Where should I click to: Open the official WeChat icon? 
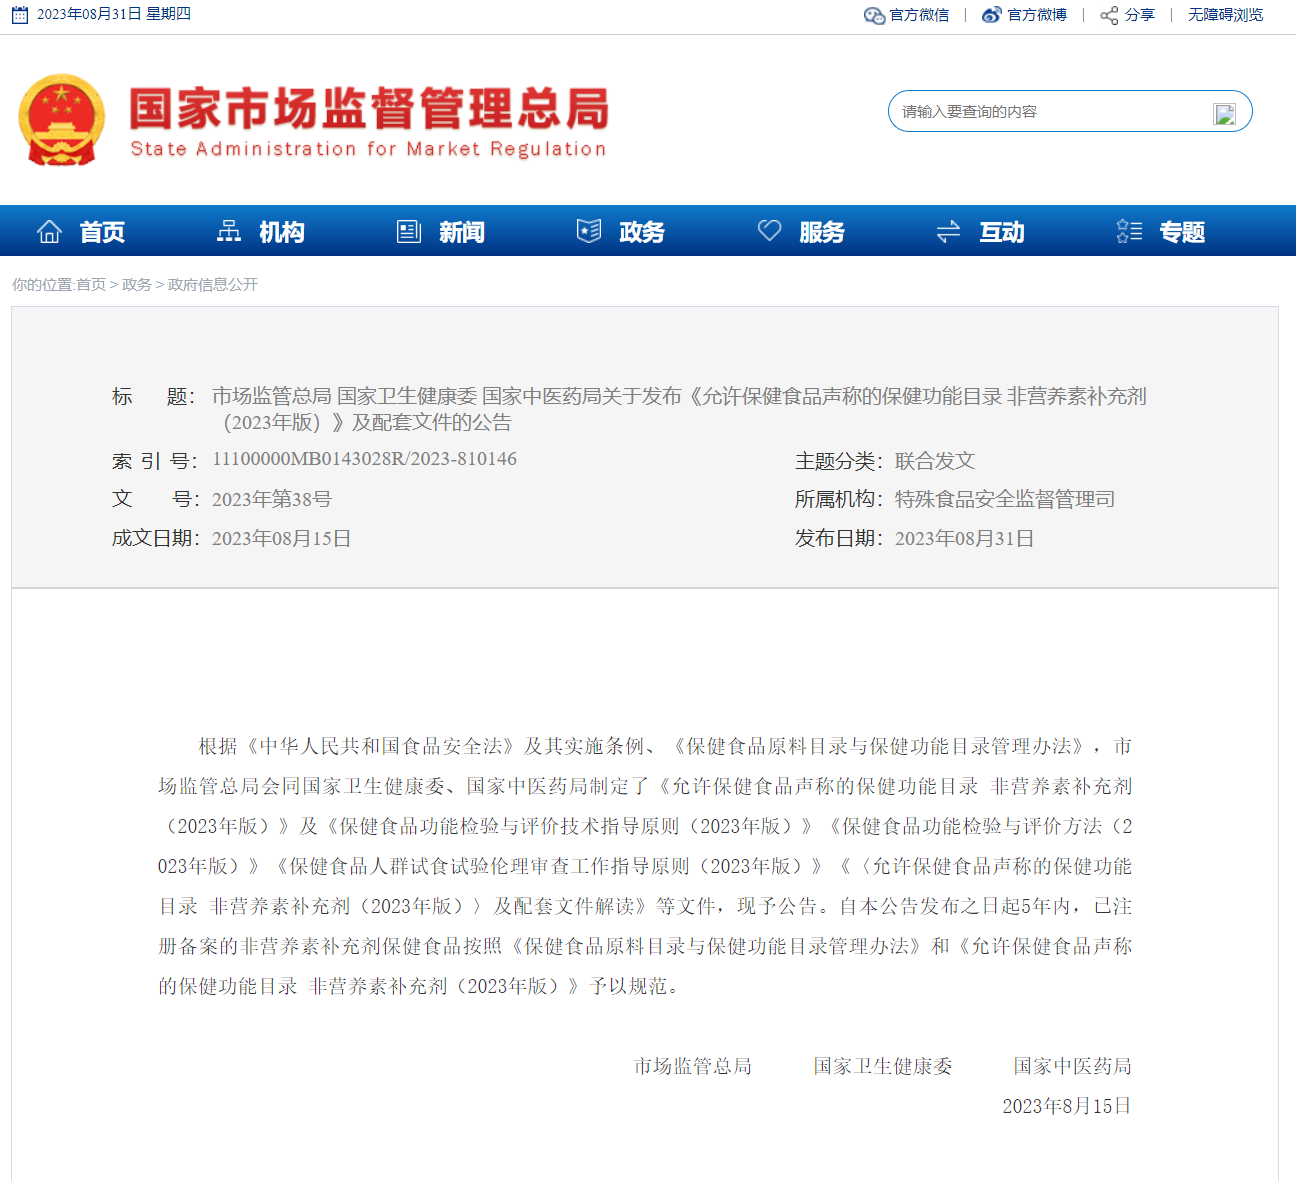point(874,15)
